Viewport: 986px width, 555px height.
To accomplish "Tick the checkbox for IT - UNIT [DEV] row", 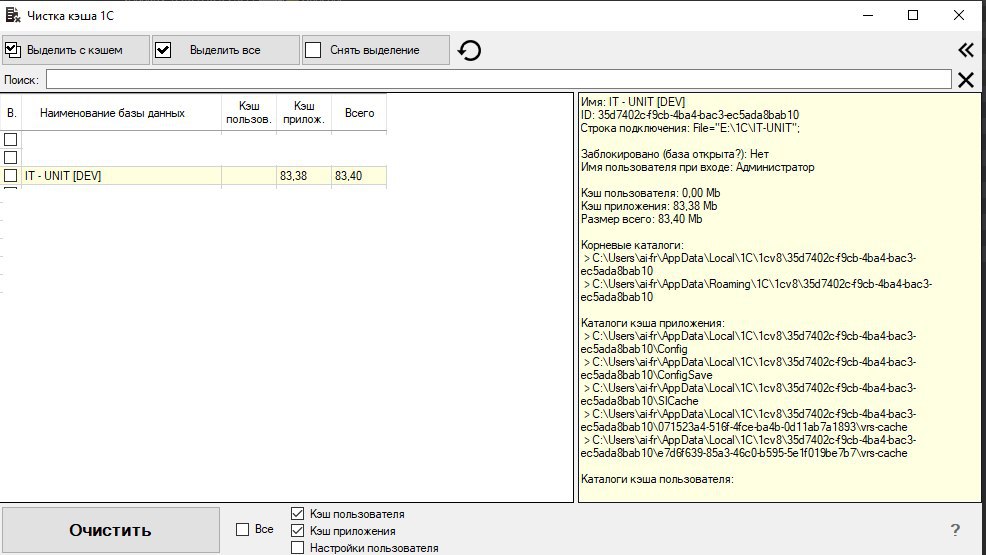I will coord(11,175).
